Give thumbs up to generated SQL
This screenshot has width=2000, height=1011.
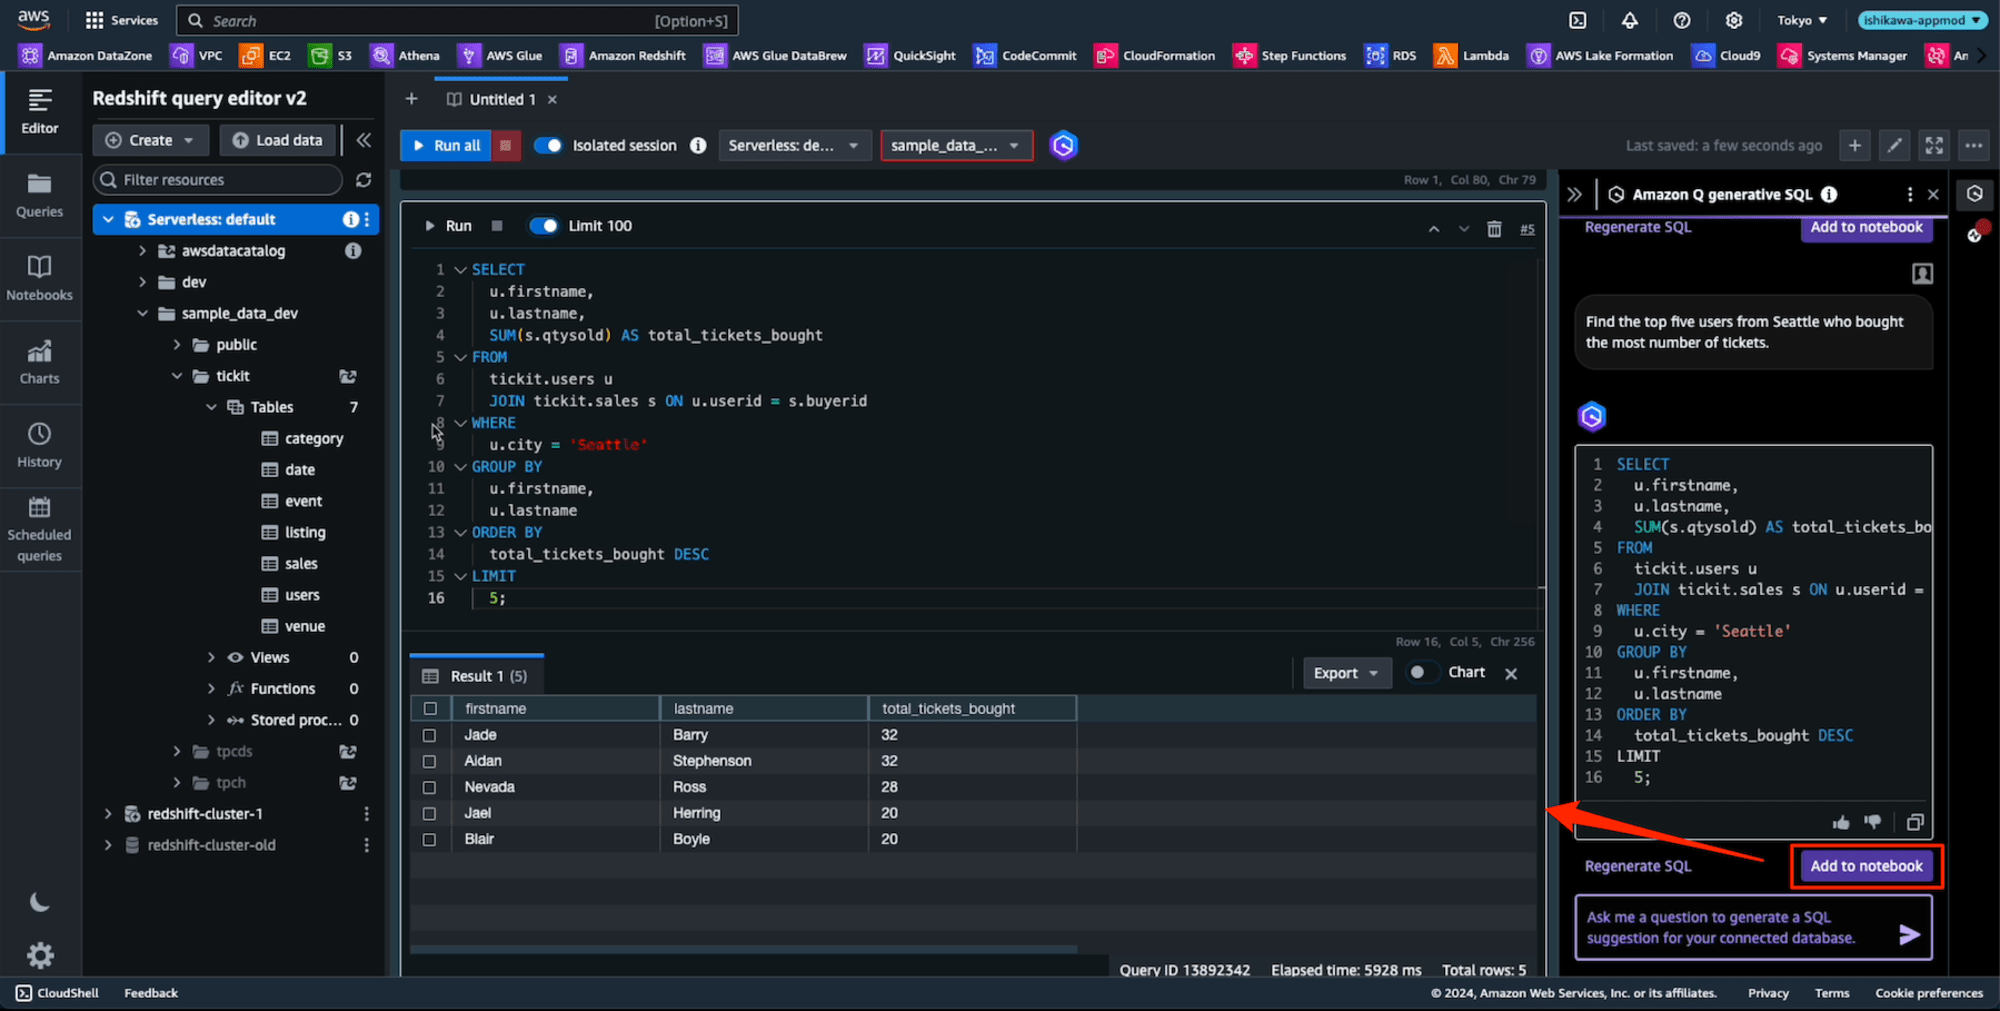(x=1841, y=822)
